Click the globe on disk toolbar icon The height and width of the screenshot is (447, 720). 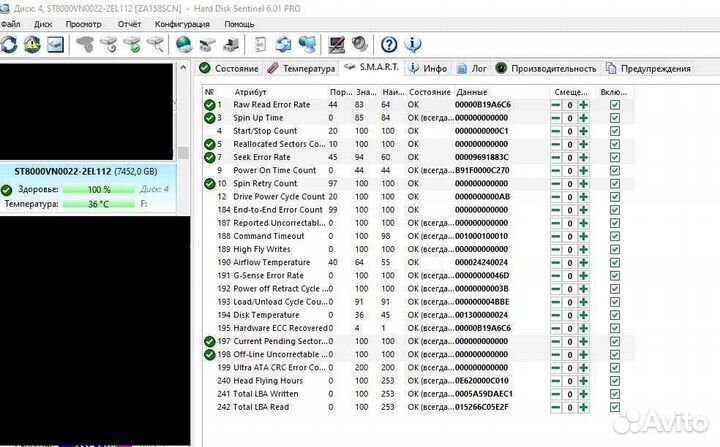click(184, 45)
